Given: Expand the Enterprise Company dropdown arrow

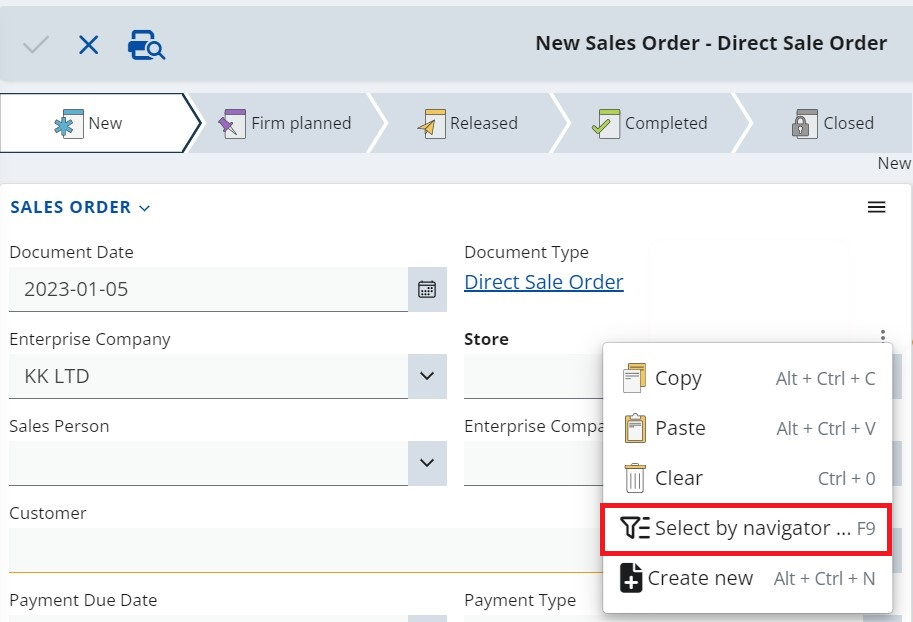Looking at the screenshot, I should click(x=427, y=377).
